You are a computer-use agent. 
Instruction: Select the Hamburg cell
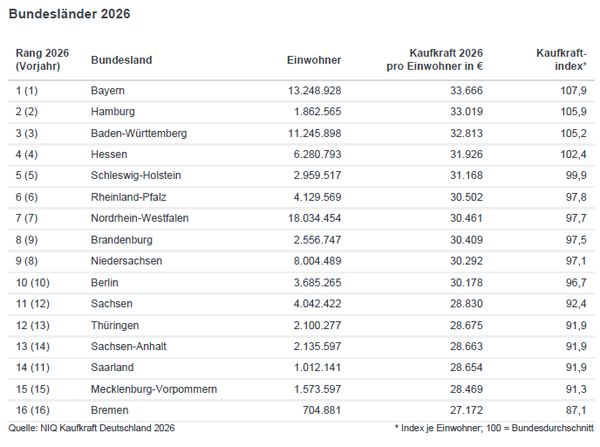tap(112, 111)
